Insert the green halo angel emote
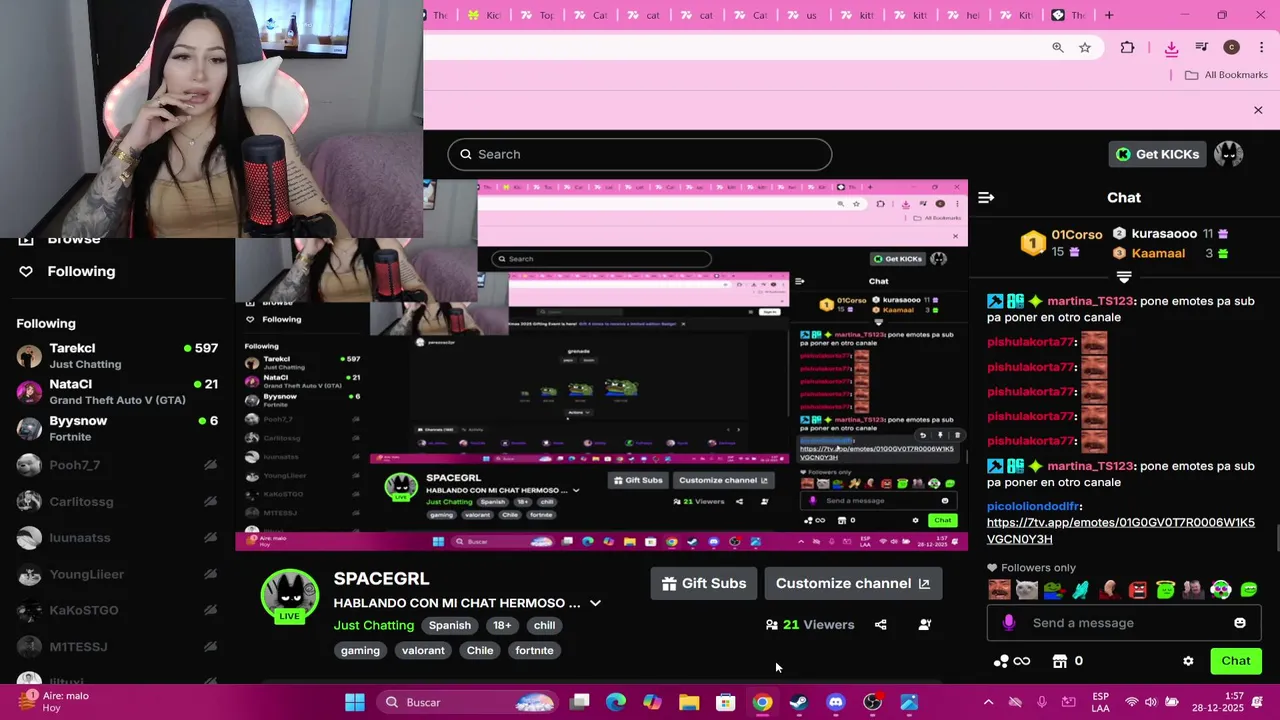The height and width of the screenshot is (720, 1280). pos(1165,590)
